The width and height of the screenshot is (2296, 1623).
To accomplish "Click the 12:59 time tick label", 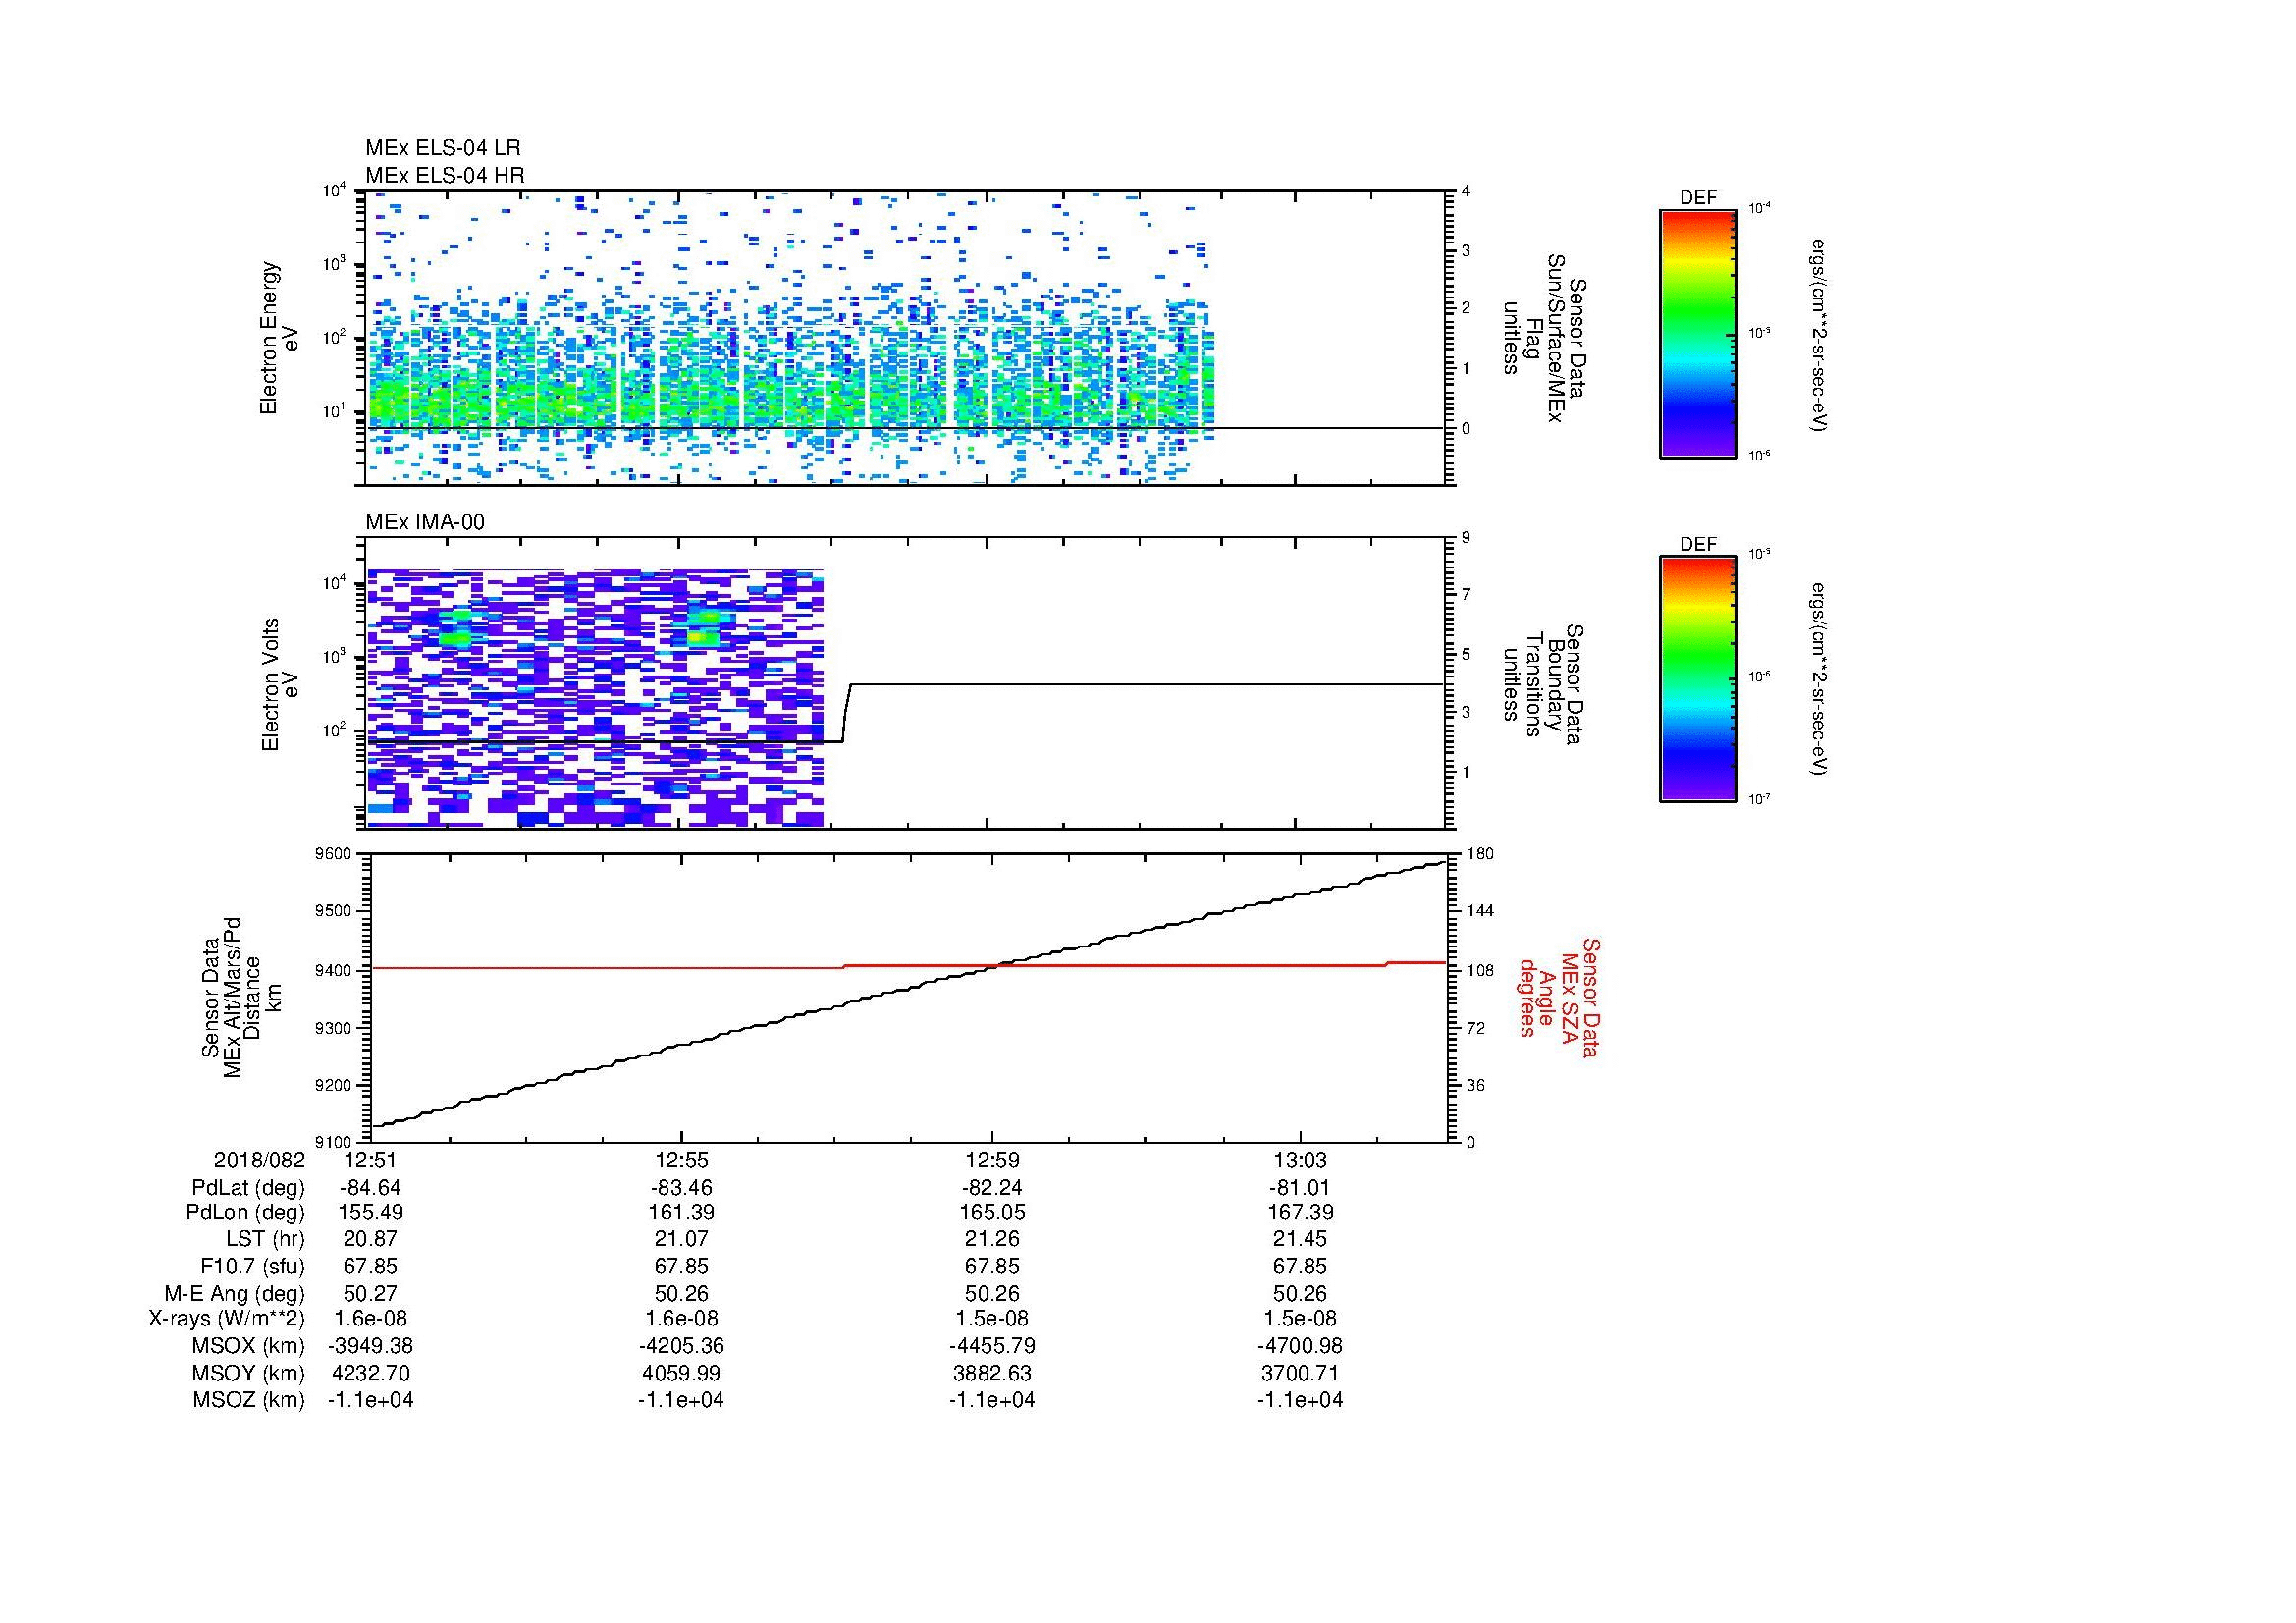I will [992, 1161].
